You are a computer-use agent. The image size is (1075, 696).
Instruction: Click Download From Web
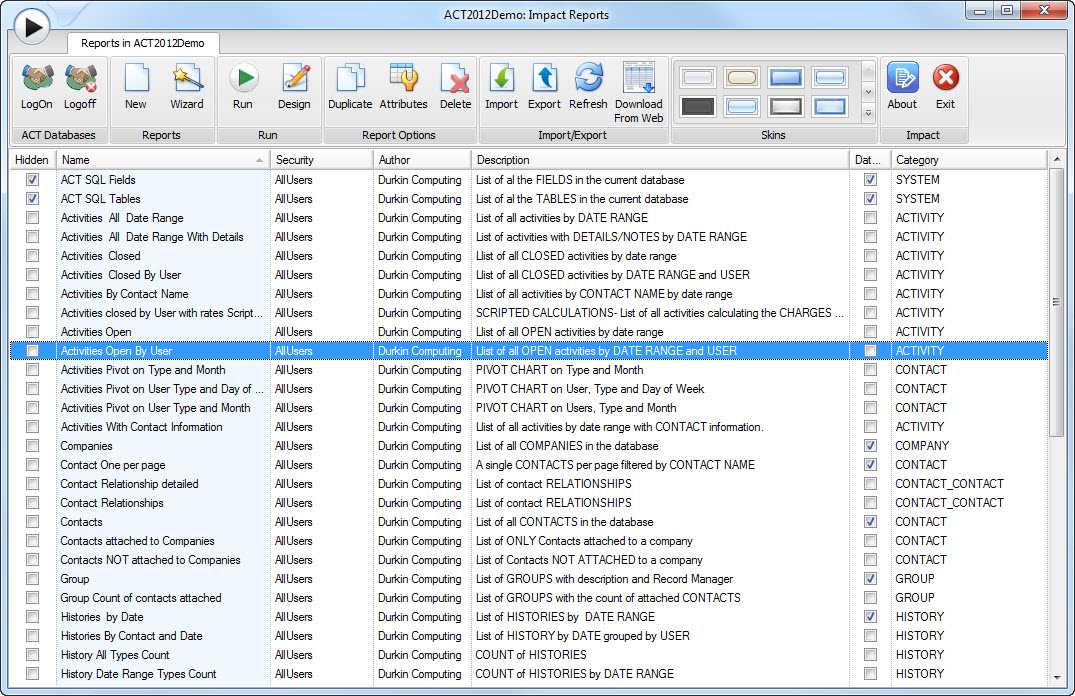tap(638, 93)
